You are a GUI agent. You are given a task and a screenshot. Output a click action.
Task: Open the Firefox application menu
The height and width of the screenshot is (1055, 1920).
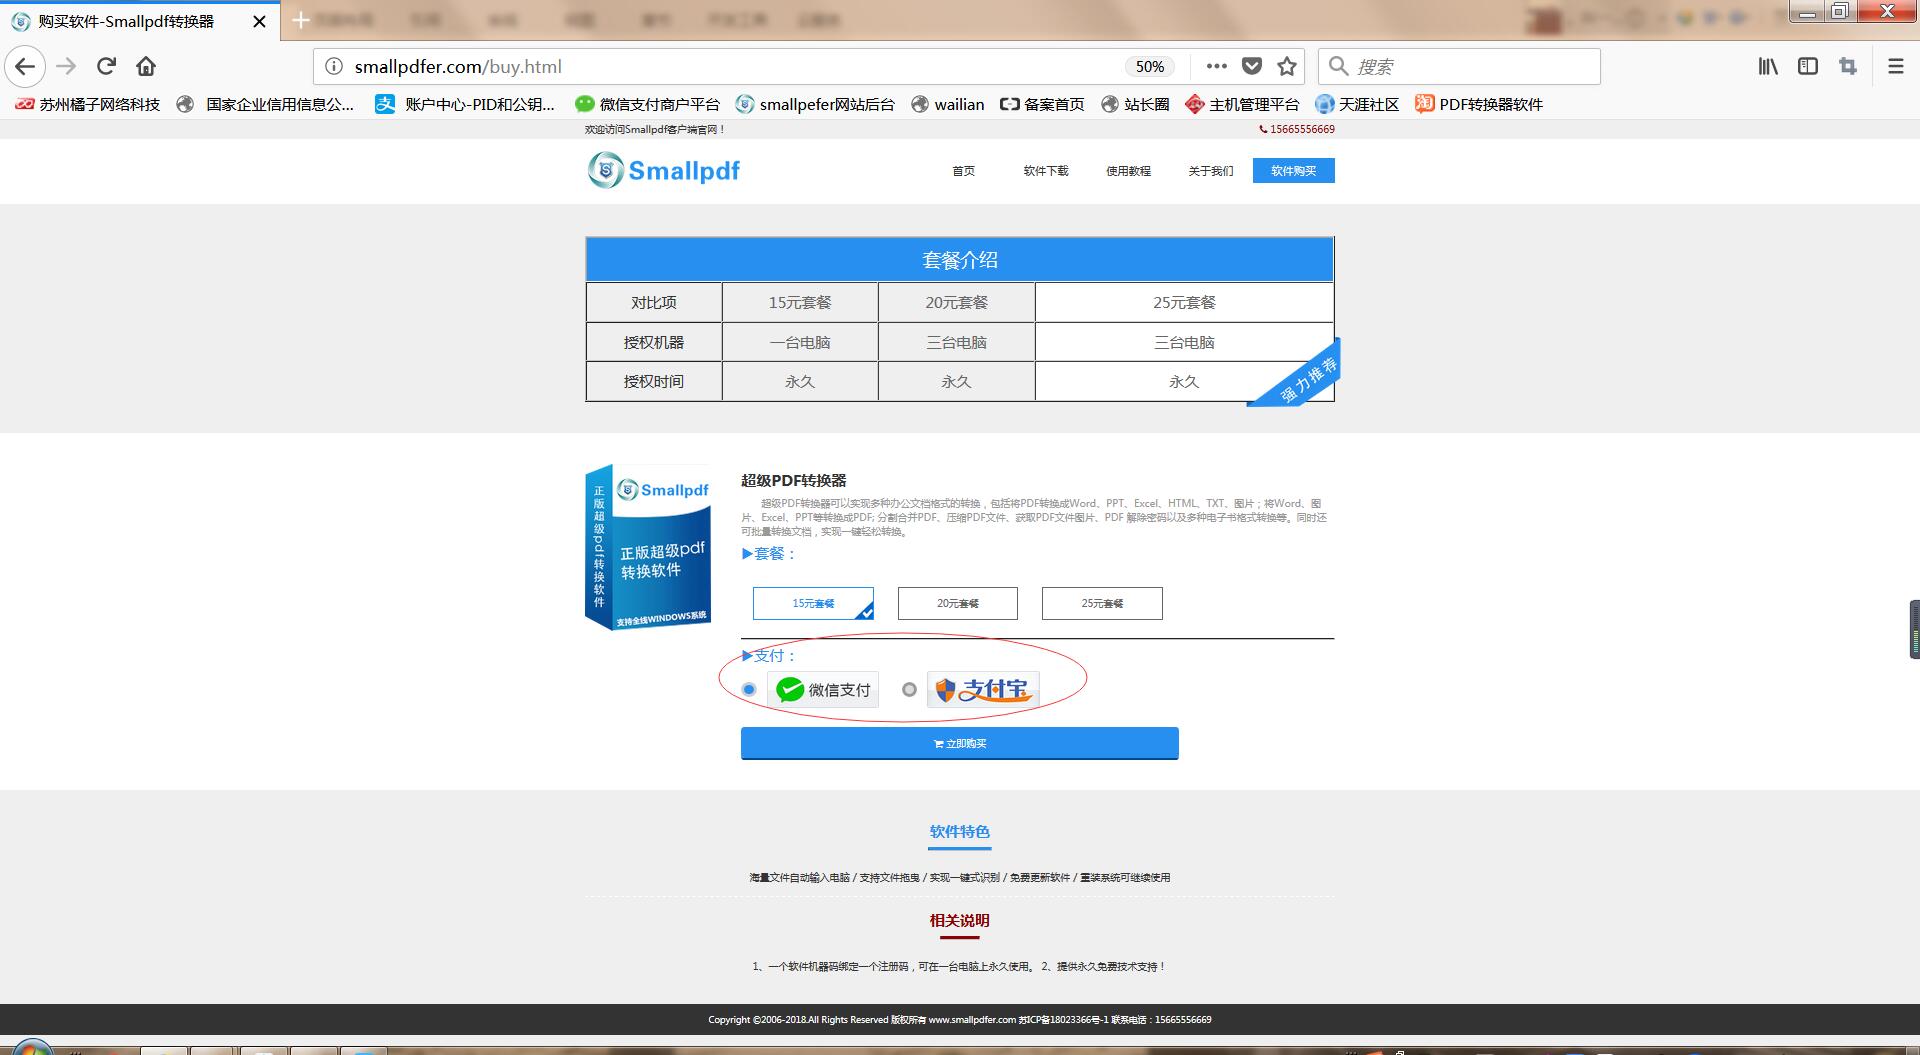(1895, 66)
